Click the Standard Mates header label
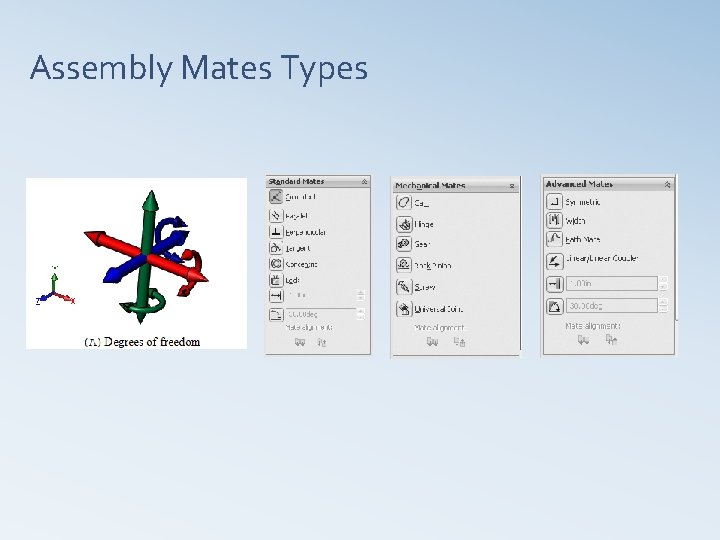Screen dimensions: 720x540 tap(296, 181)
